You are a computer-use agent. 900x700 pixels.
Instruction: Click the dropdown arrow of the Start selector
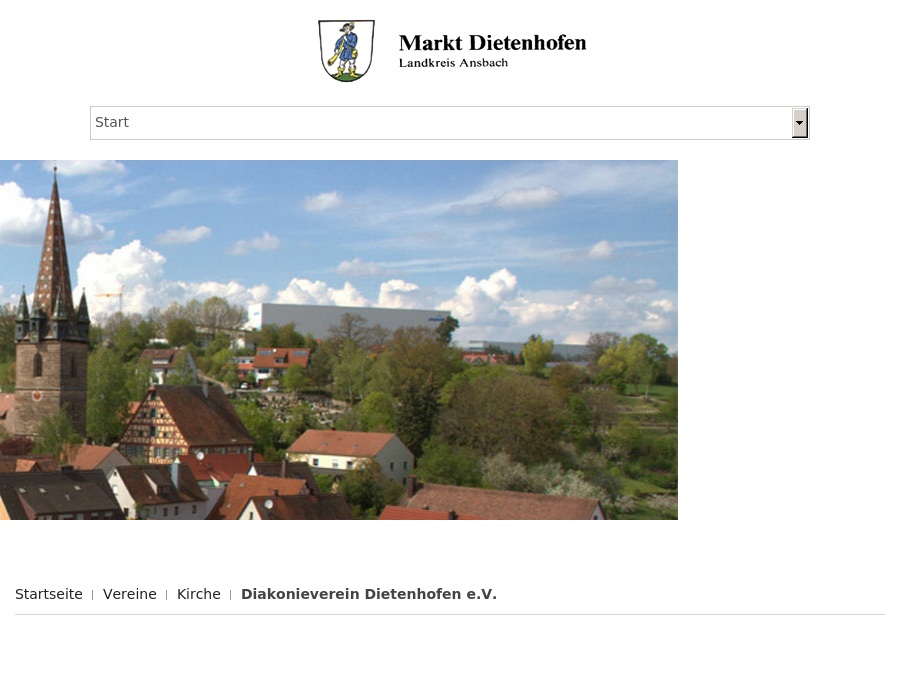pos(799,122)
